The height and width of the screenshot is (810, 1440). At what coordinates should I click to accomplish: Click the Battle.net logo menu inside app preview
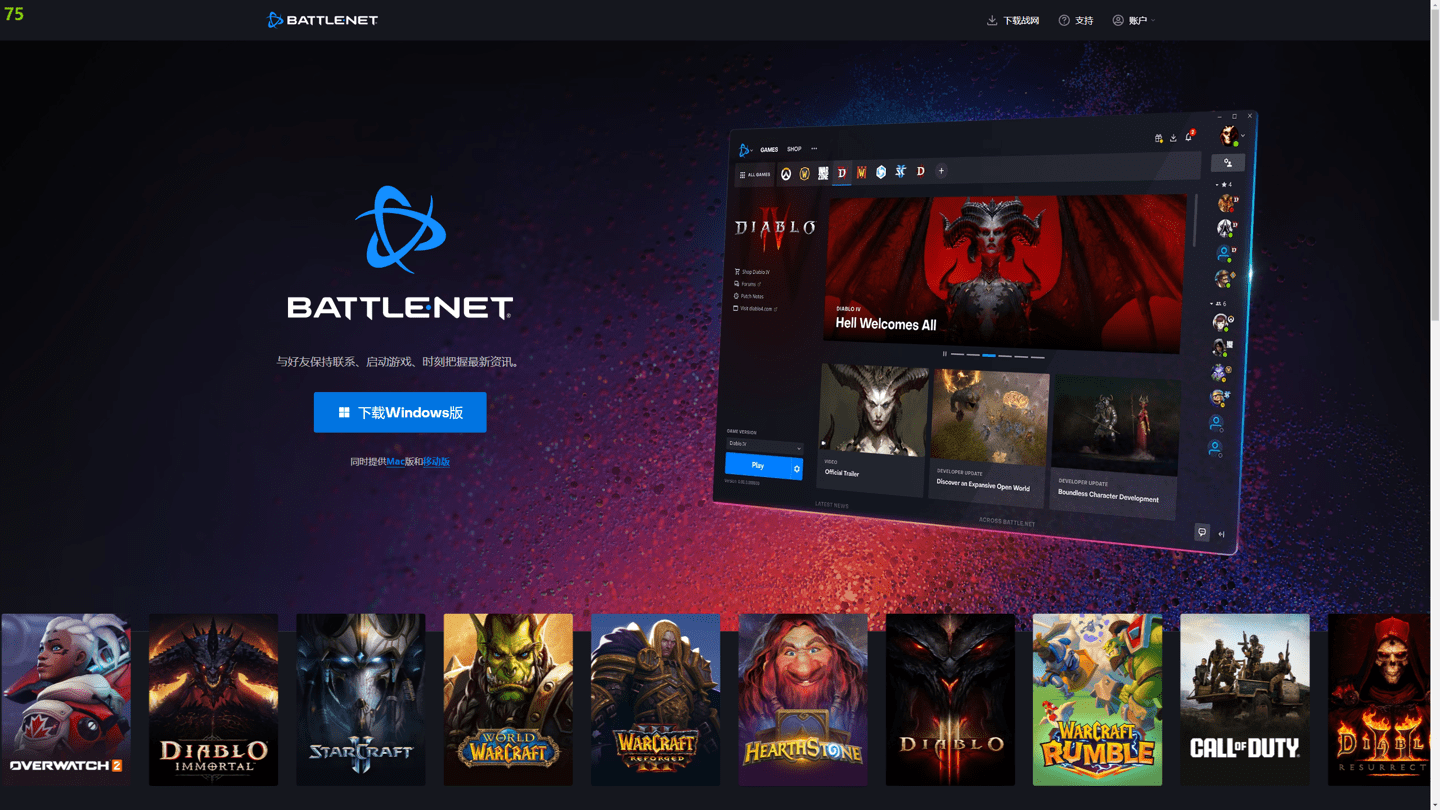pos(745,150)
